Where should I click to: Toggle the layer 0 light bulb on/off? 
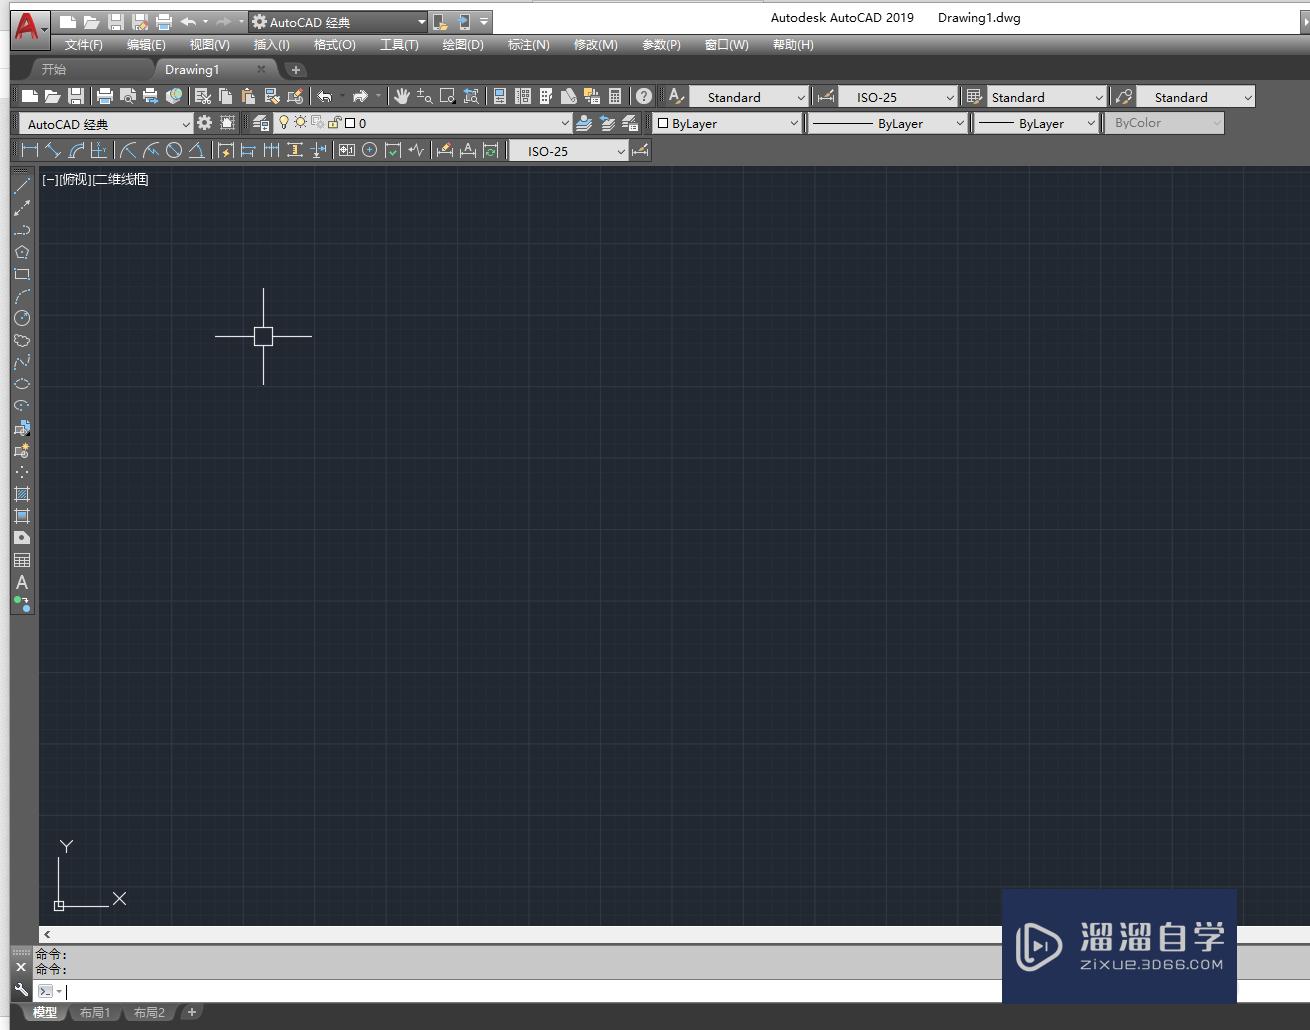pos(284,122)
